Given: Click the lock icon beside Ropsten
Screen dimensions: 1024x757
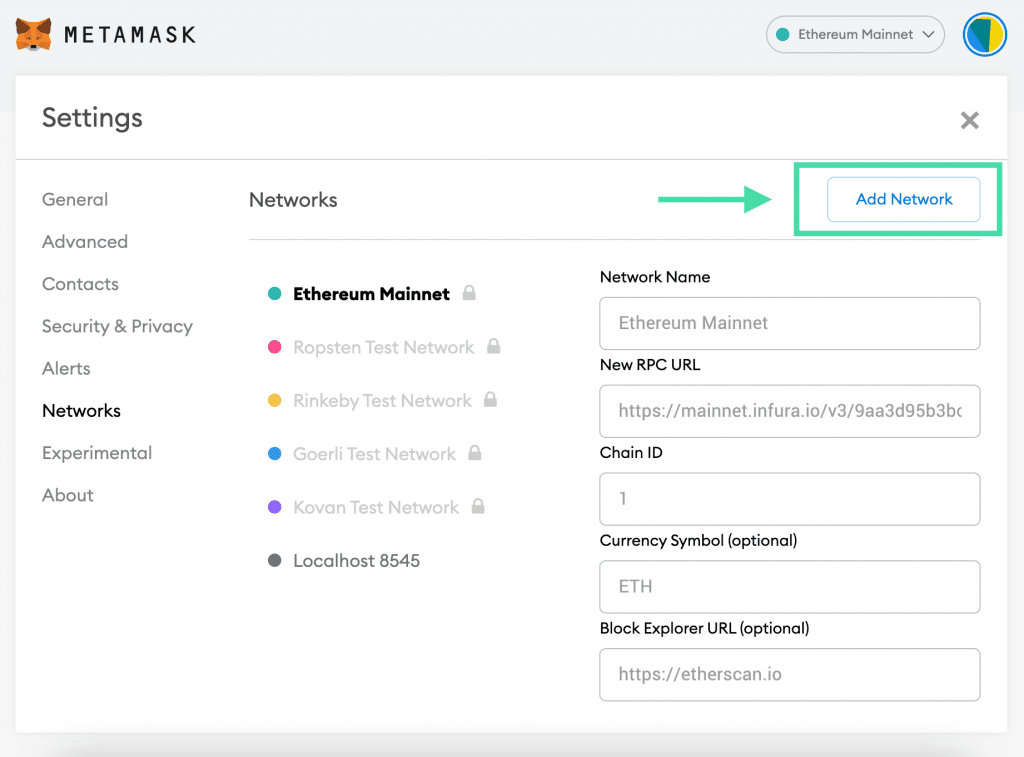Looking at the screenshot, I should point(494,346).
